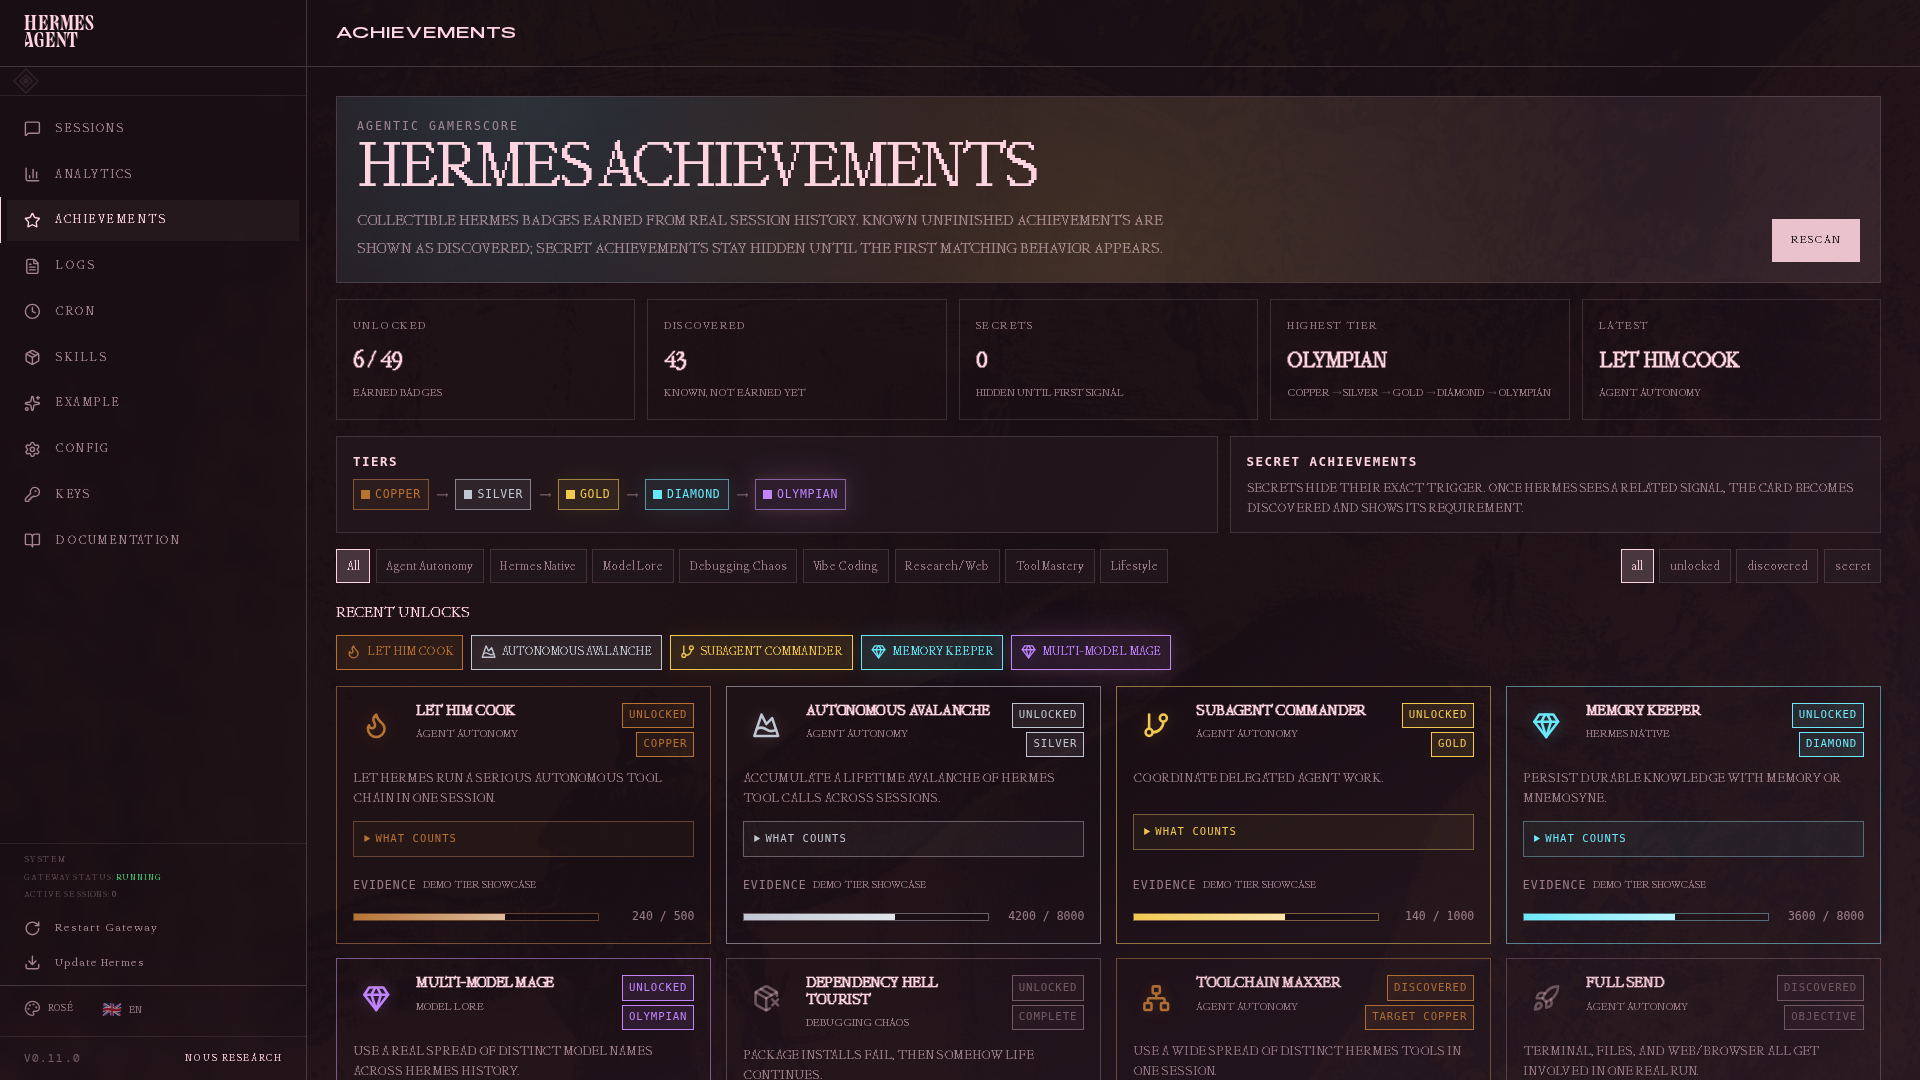Click the rocket icon on Full Send card
Image resolution: width=1920 pixels, height=1080 pixels.
[x=1546, y=998]
